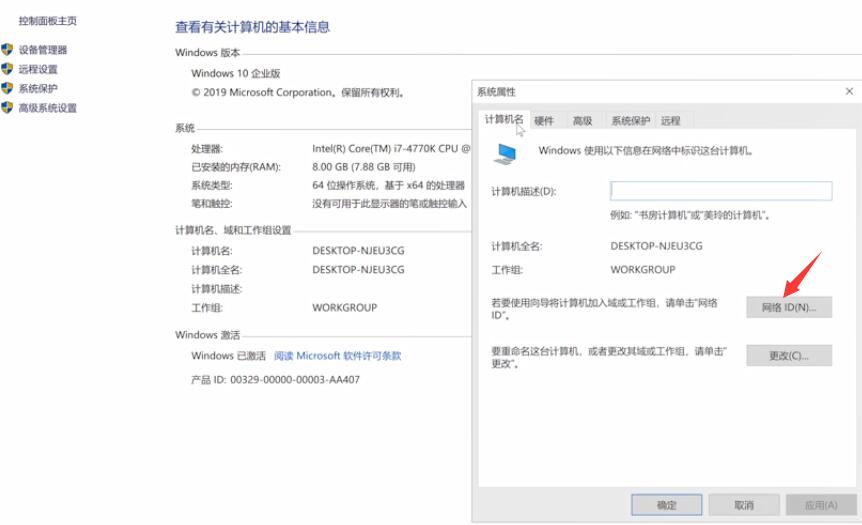
Task: Open 远程设置 from the sidebar
Action: tap(38, 69)
